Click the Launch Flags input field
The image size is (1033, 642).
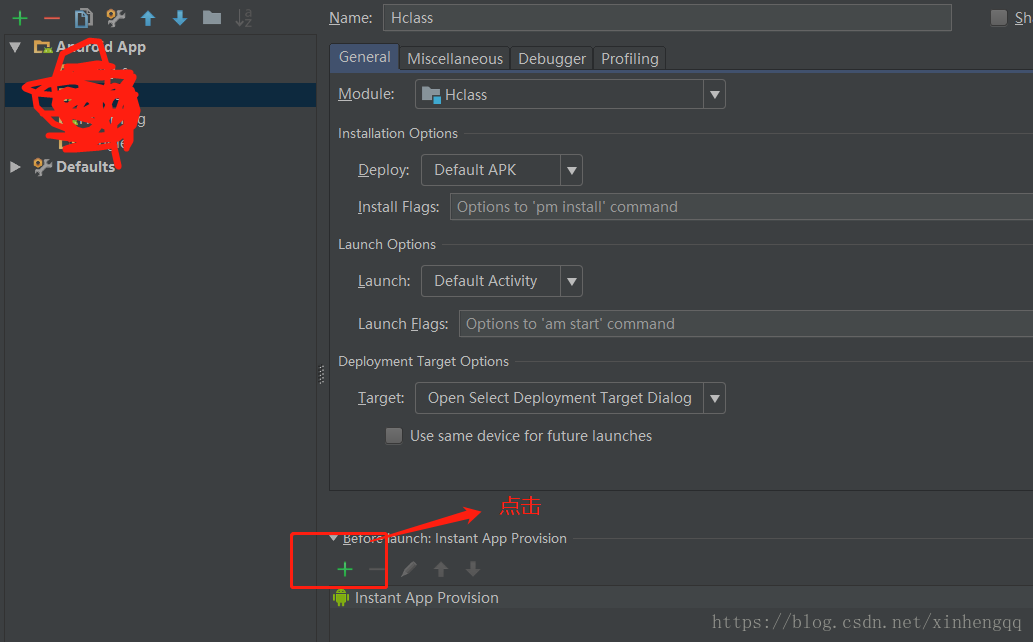(746, 324)
